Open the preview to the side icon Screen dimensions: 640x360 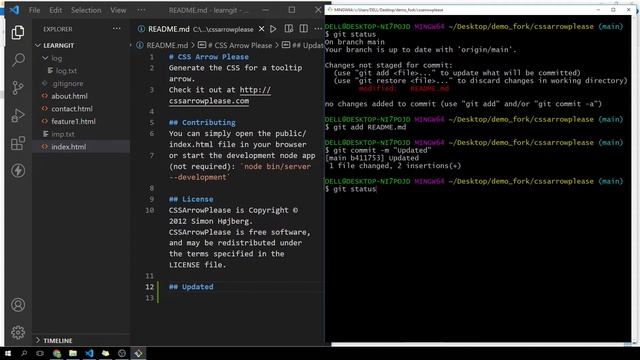pyautogui.click(x=289, y=29)
